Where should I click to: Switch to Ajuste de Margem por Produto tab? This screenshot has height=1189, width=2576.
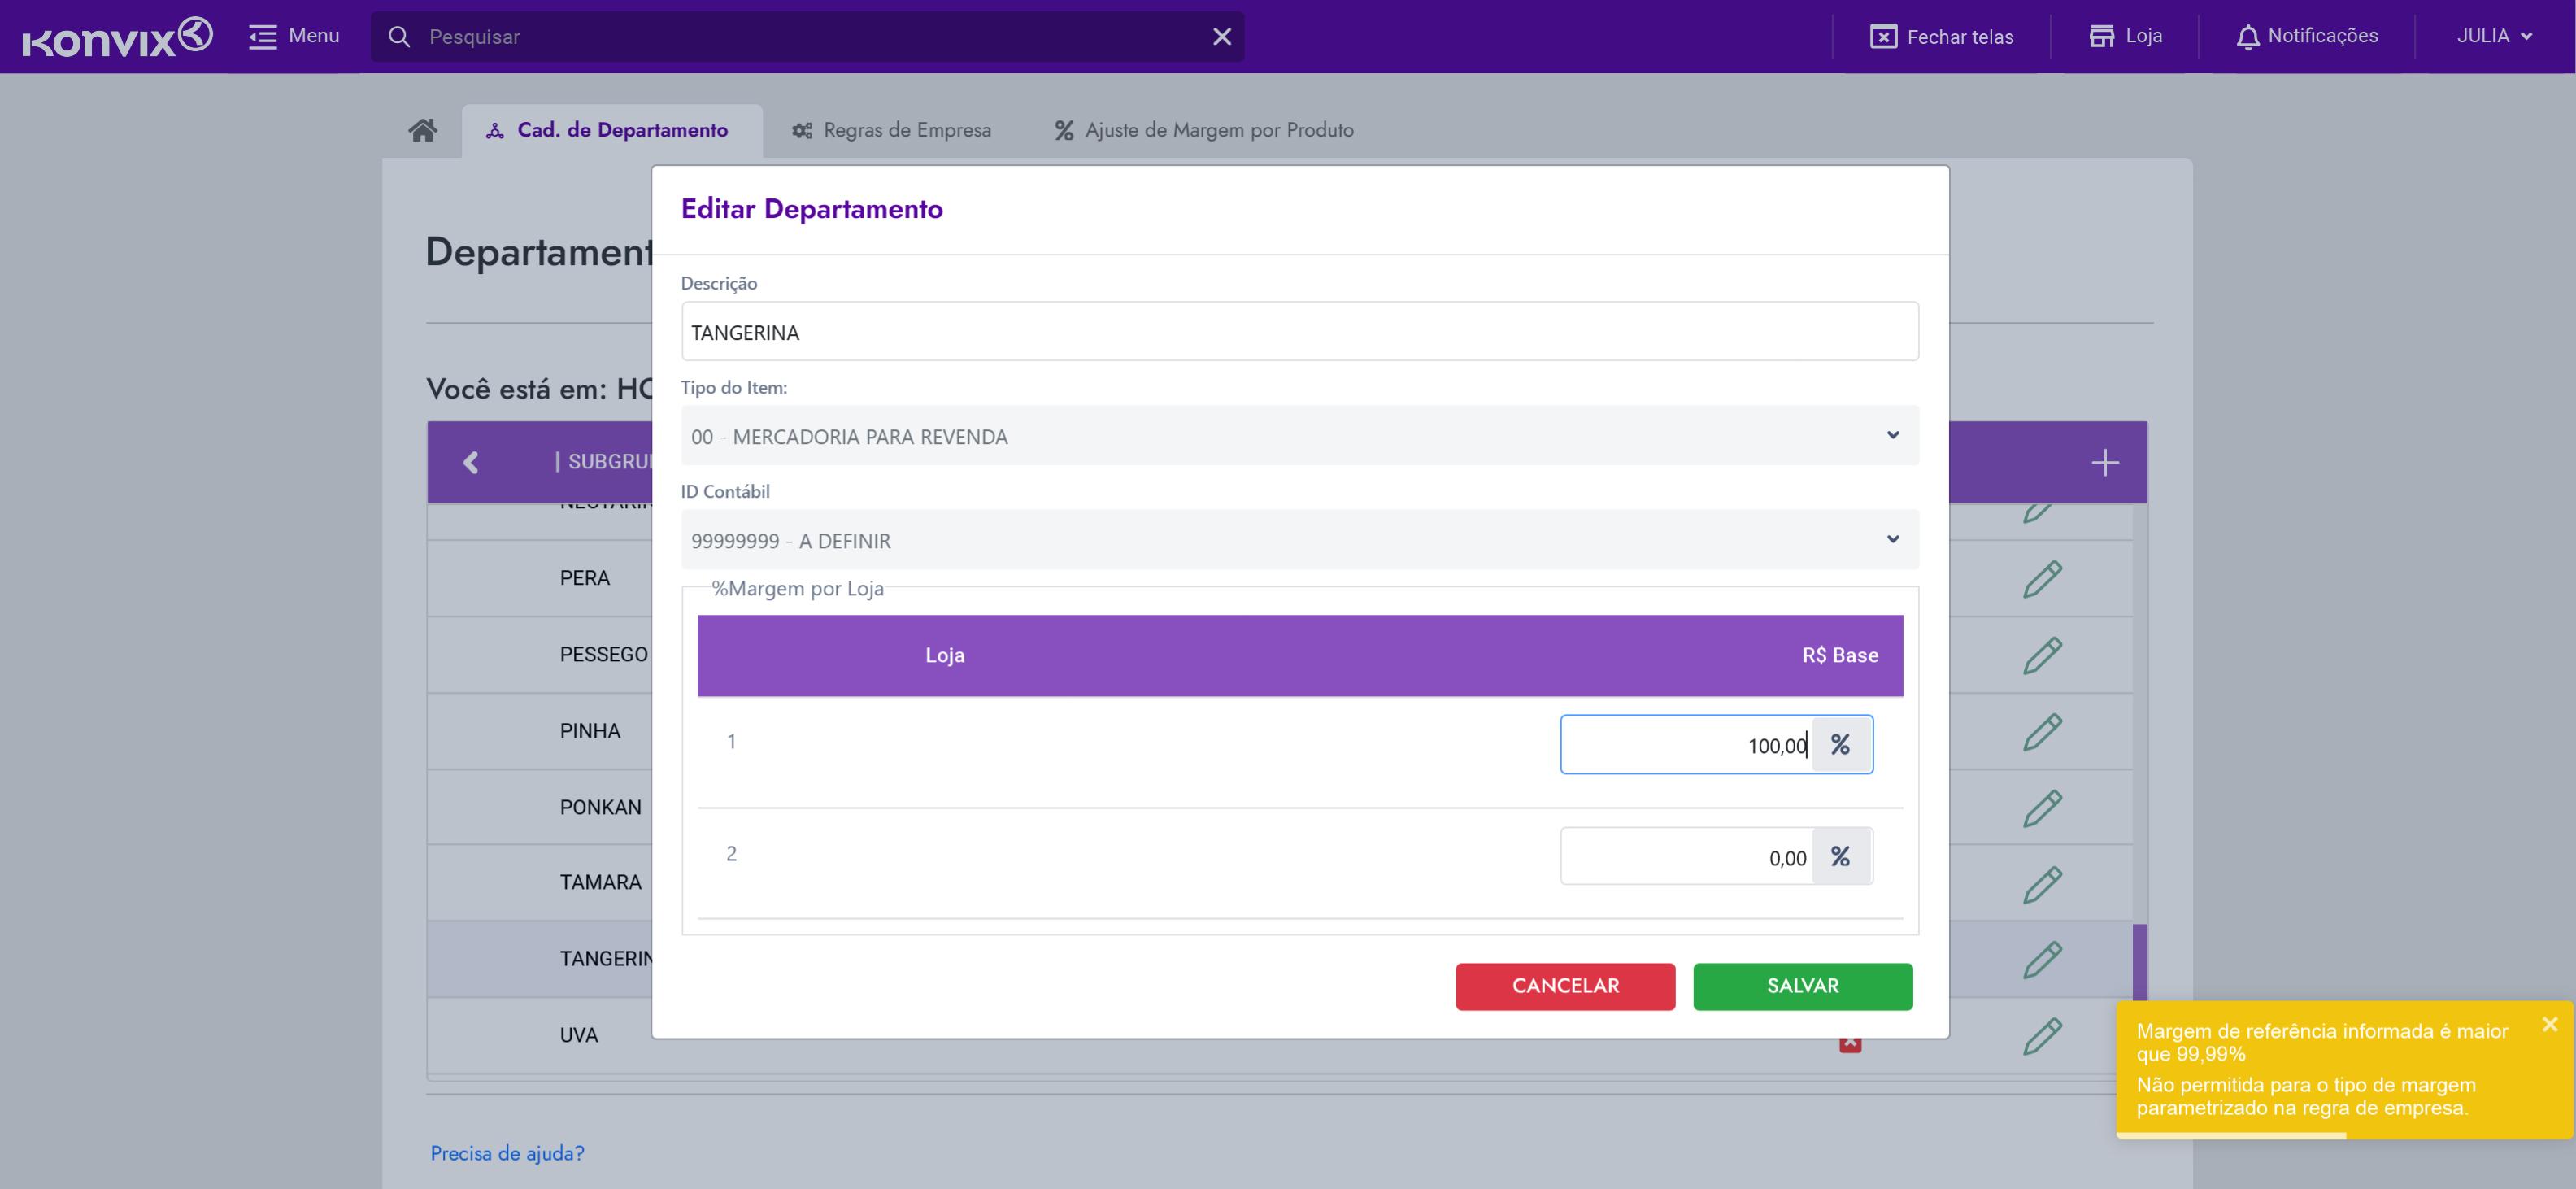tap(1203, 130)
